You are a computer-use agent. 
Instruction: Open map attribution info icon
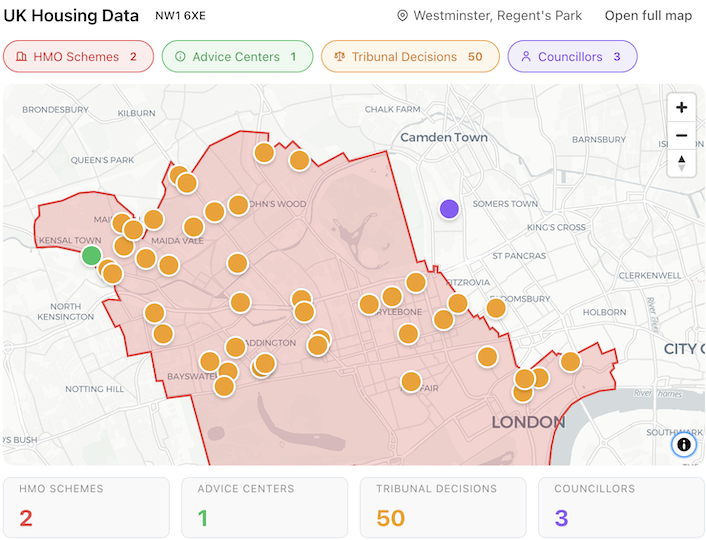684,444
